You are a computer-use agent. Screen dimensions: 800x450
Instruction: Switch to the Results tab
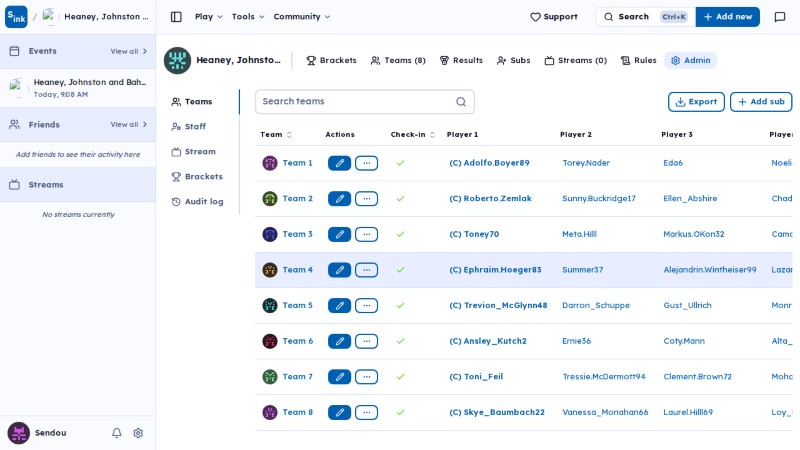[x=461, y=60]
